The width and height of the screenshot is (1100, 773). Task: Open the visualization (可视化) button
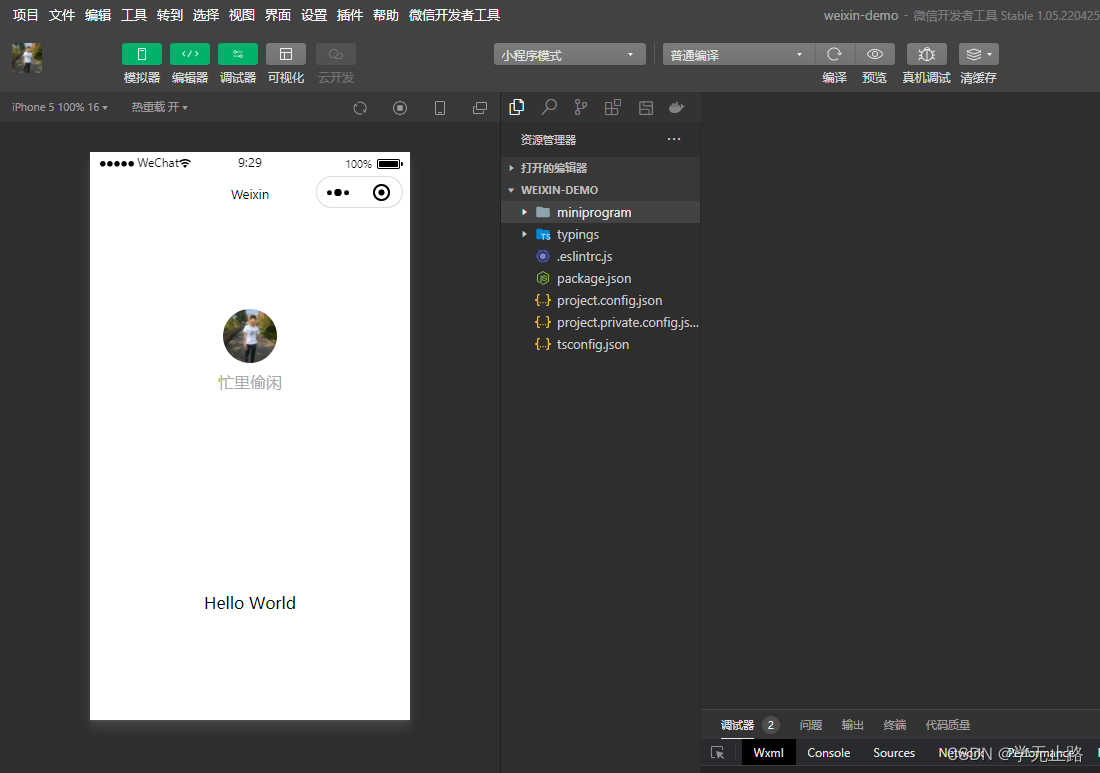click(x=286, y=54)
